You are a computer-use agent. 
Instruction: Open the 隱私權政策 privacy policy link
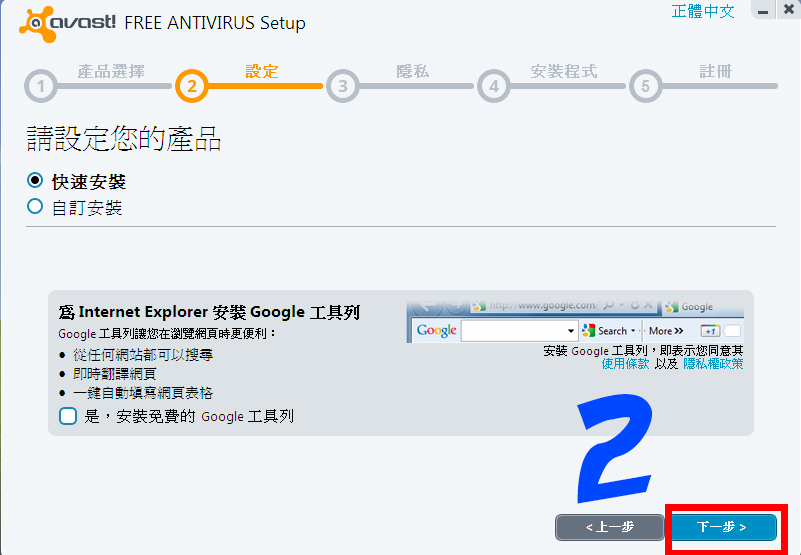tap(713, 363)
